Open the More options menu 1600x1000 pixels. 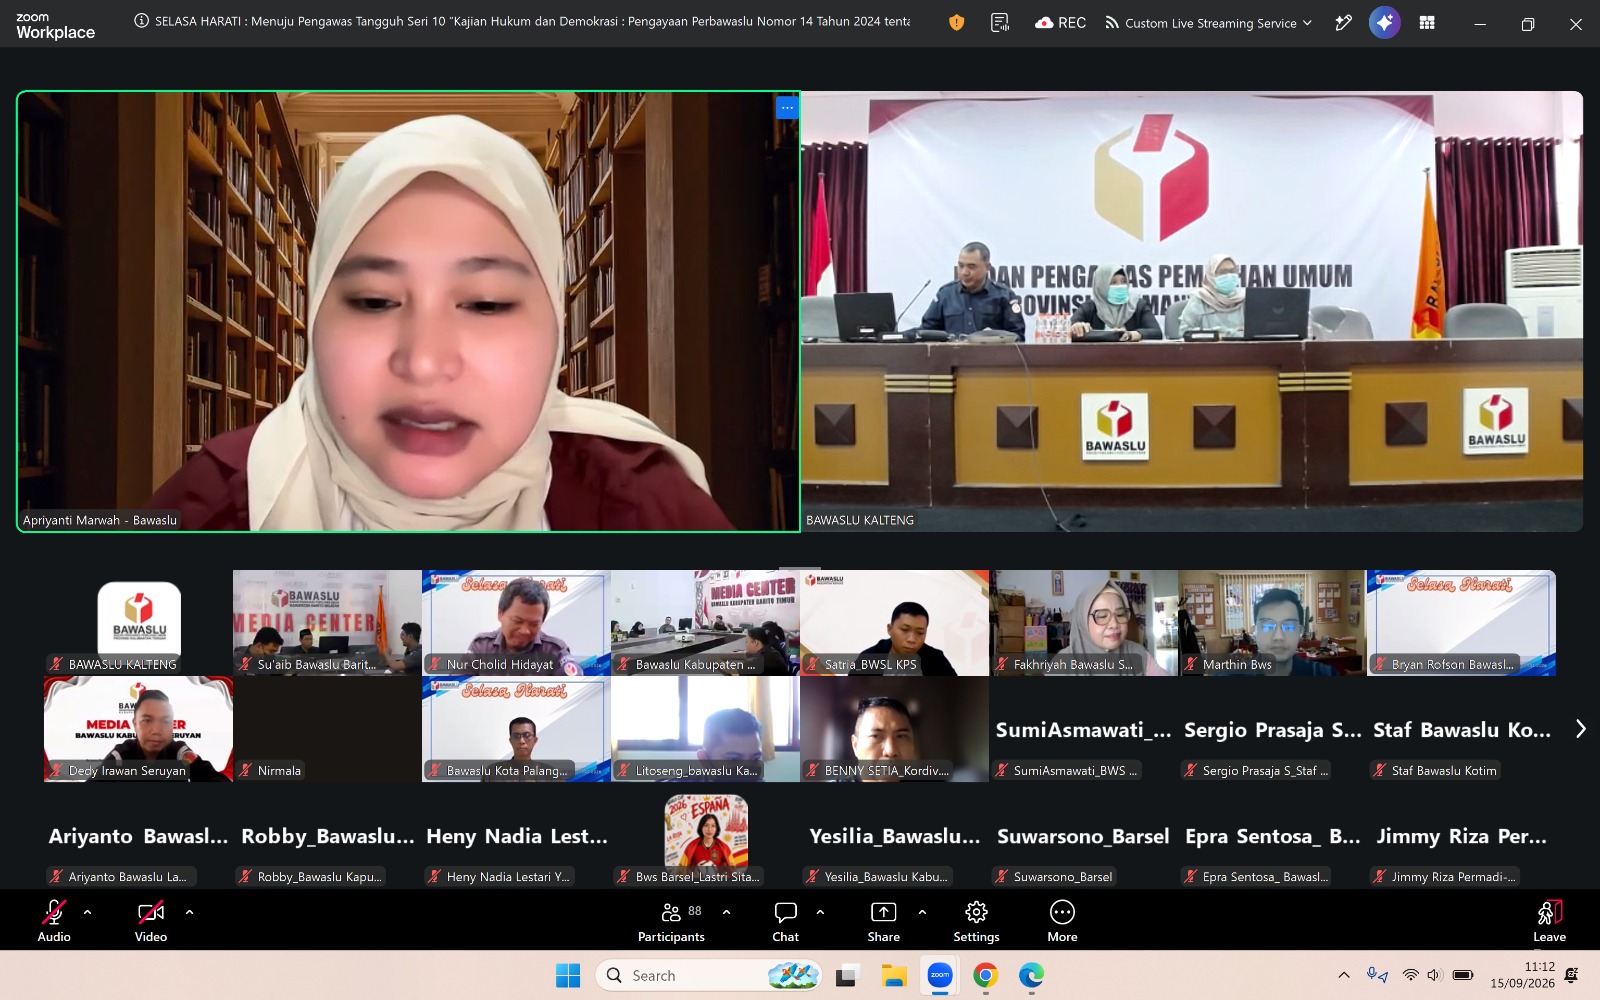tap(1062, 920)
